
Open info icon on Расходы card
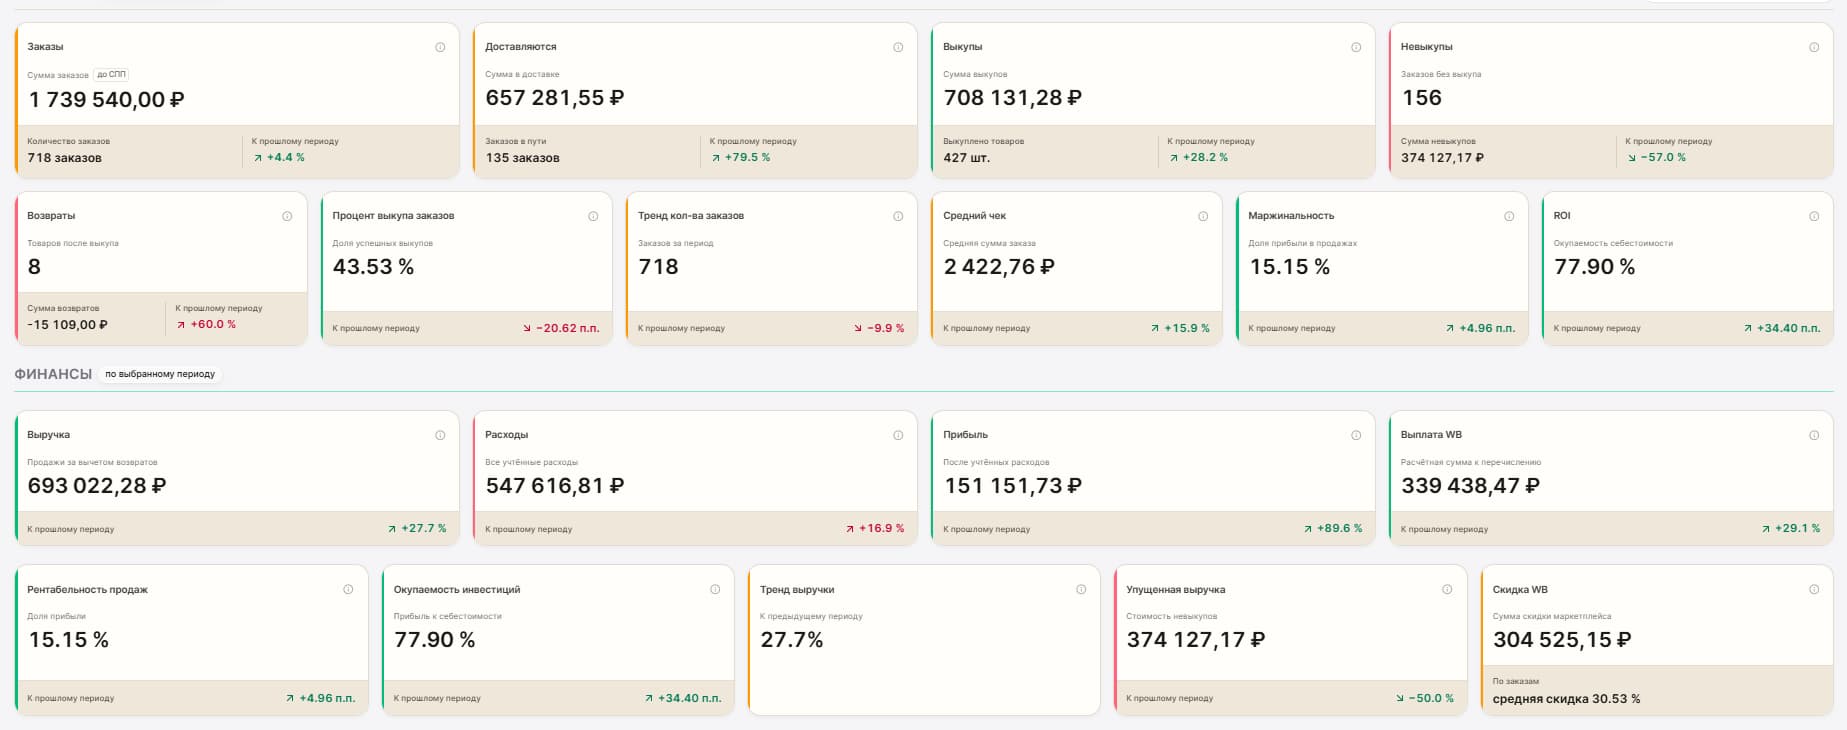[x=898, y=435]
